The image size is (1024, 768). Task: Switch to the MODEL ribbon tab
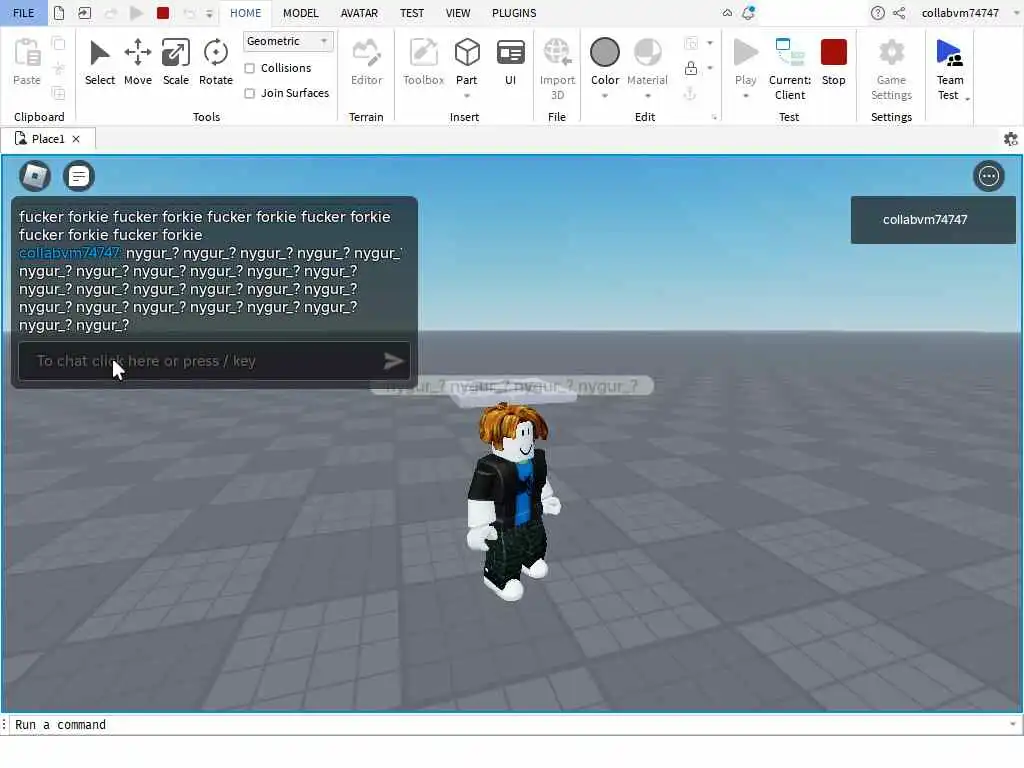(x=300, y=13)
